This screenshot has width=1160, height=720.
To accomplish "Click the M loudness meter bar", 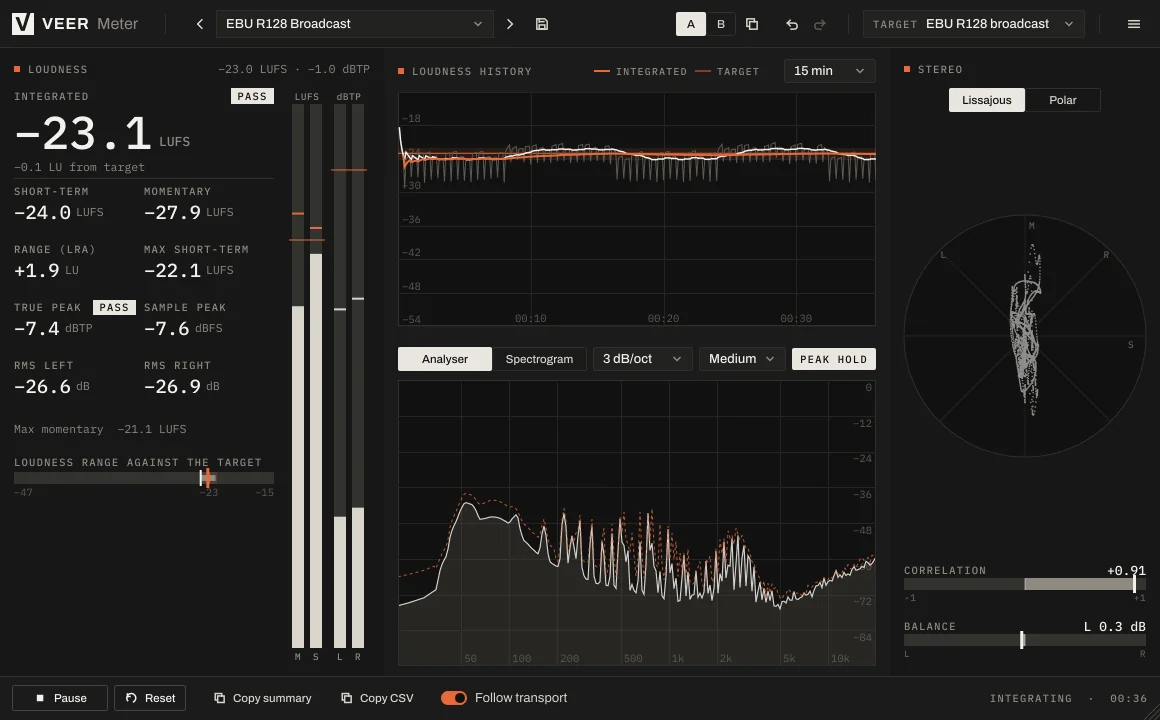I will click(298, 376).
